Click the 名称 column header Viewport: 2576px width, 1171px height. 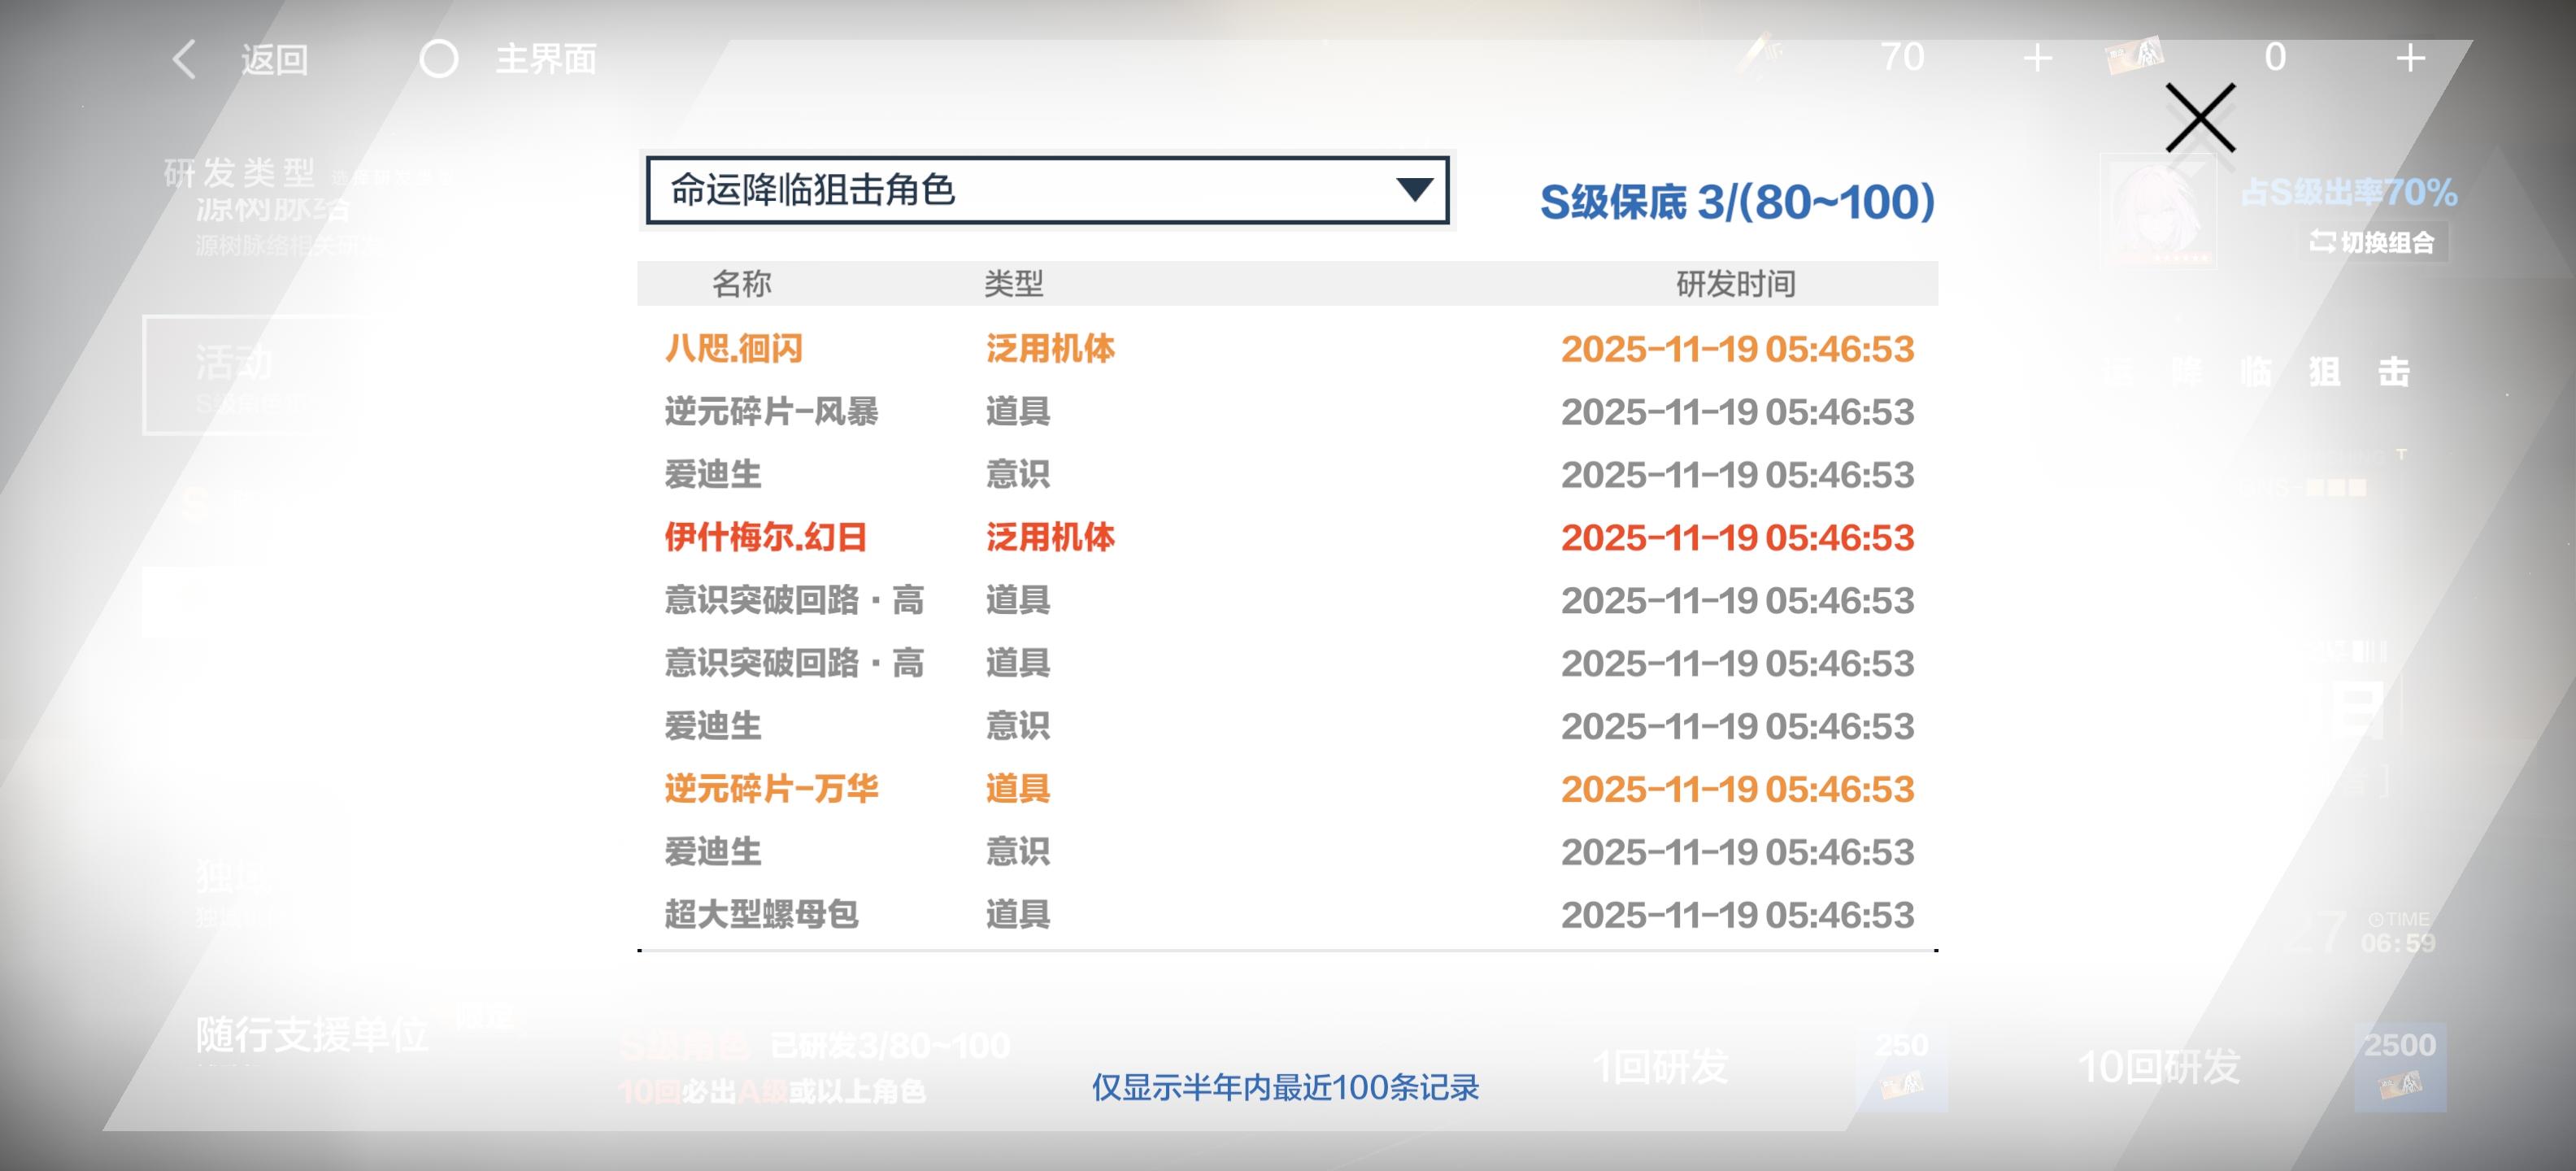coord(741,284)
